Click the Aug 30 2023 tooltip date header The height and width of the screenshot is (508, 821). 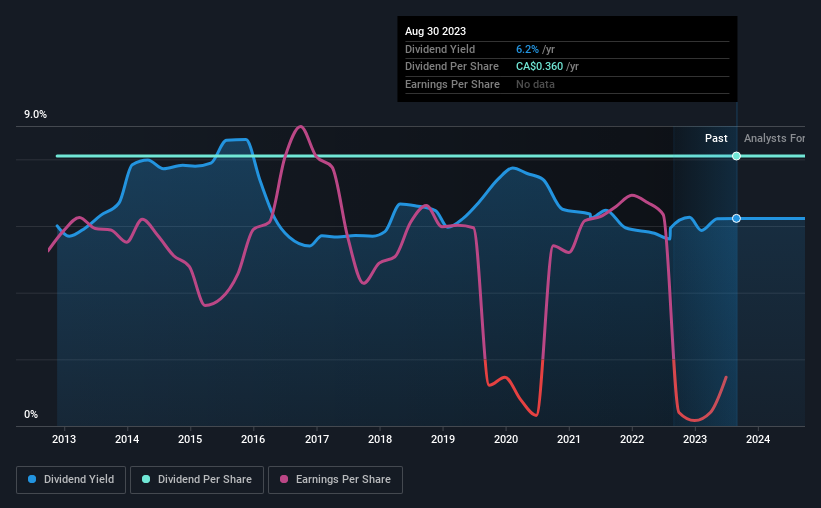click(x=435, y=31)
